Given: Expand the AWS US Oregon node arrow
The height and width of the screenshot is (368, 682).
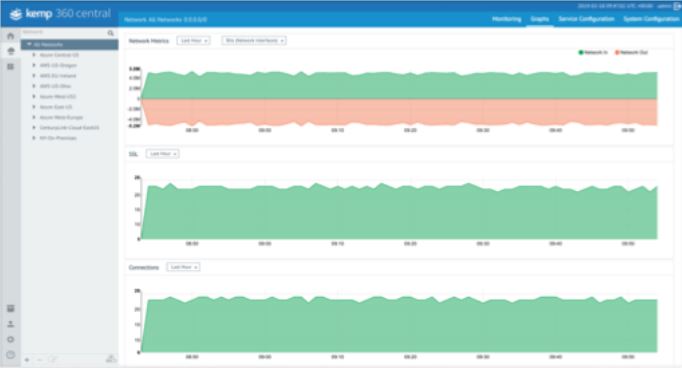Looking at the screenshot, I should [34, 65].
